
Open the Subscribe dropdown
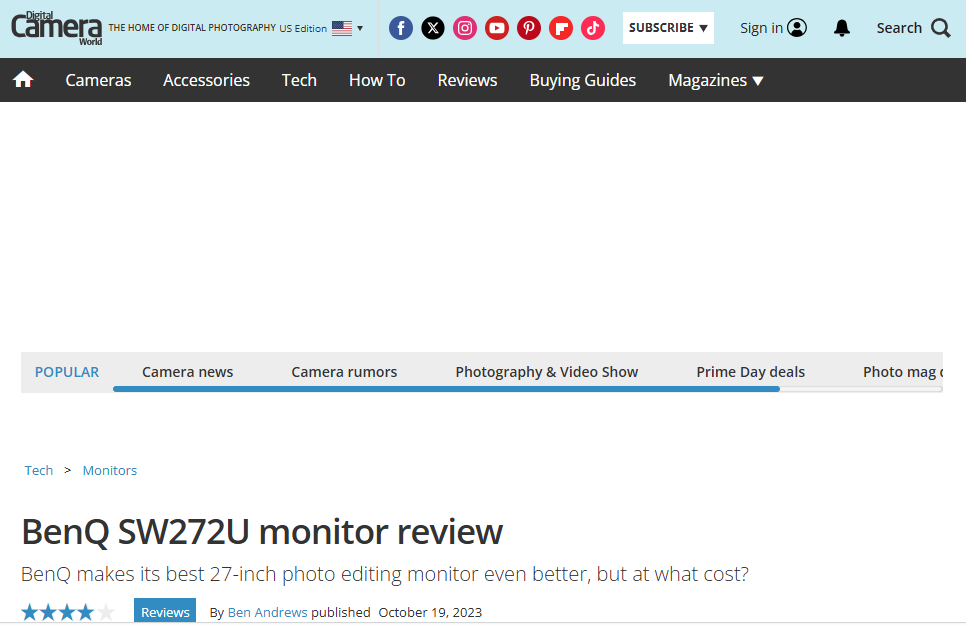tap(667, 28)
